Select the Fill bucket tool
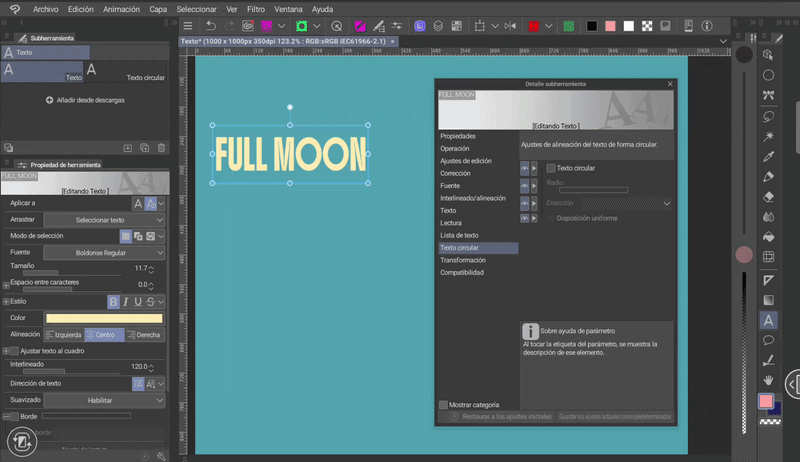The width and height of the screenshot is (800, 462). coord(768,237)
